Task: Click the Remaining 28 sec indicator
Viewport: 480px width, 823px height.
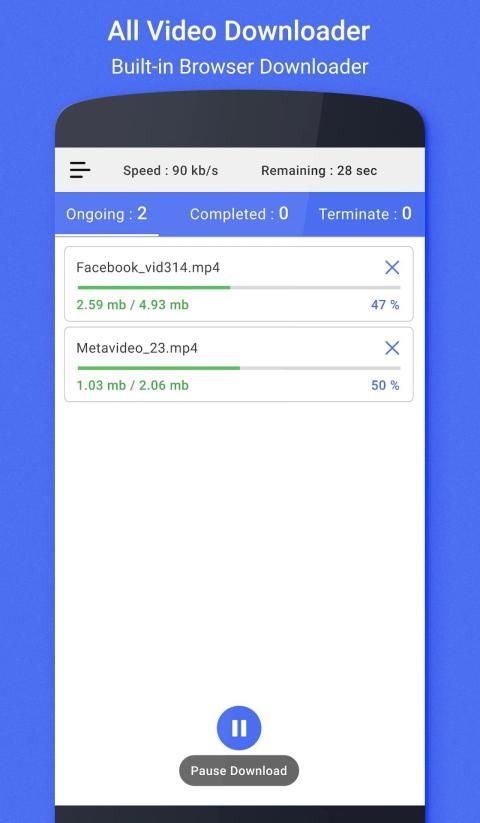Action: tap(319, 171)
